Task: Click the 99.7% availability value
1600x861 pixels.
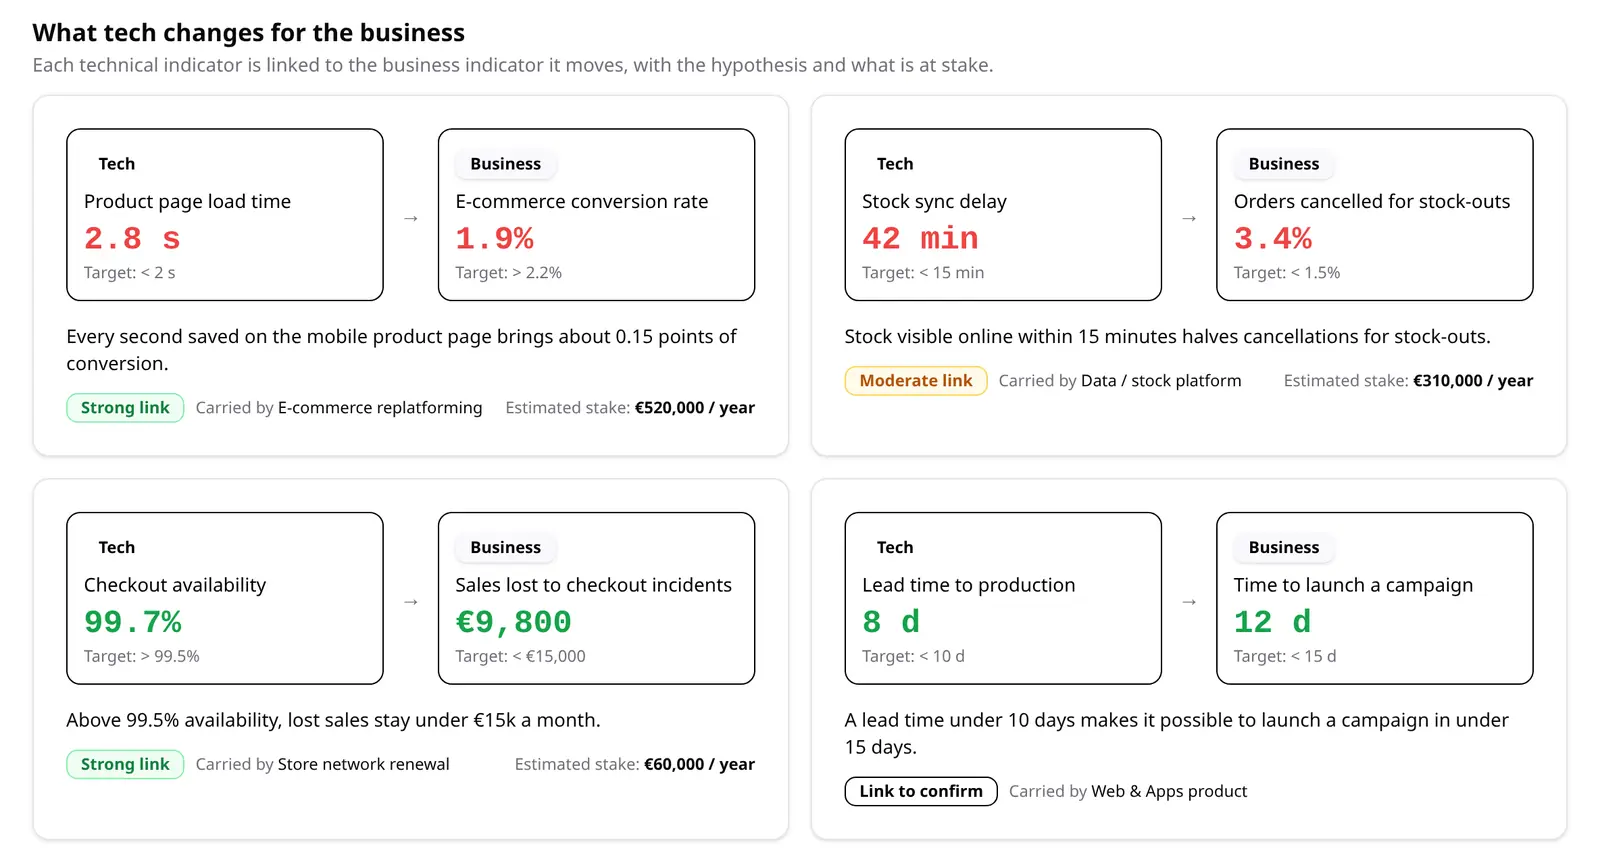Action: click(133, 623)
